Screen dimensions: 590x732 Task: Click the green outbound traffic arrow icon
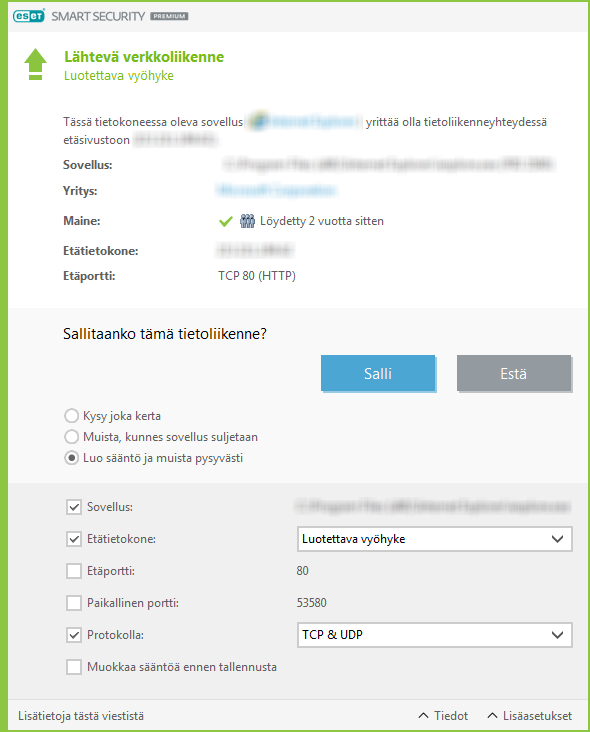35,64
